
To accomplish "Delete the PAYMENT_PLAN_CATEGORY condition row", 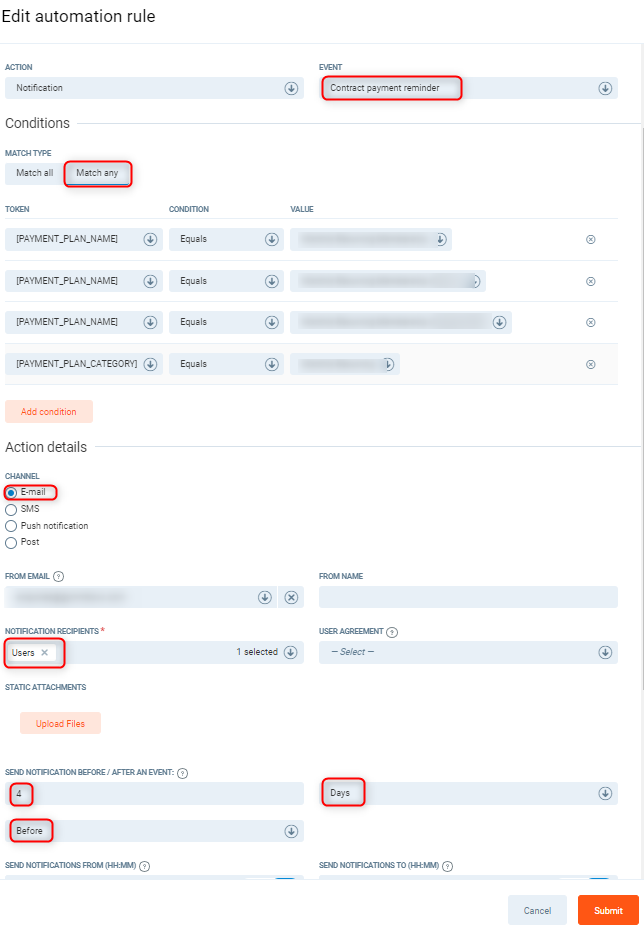I will tap(590, 364).
